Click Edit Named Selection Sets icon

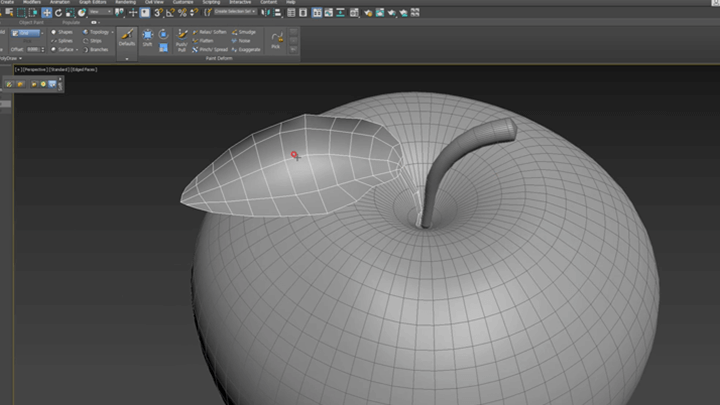(208, 13)
